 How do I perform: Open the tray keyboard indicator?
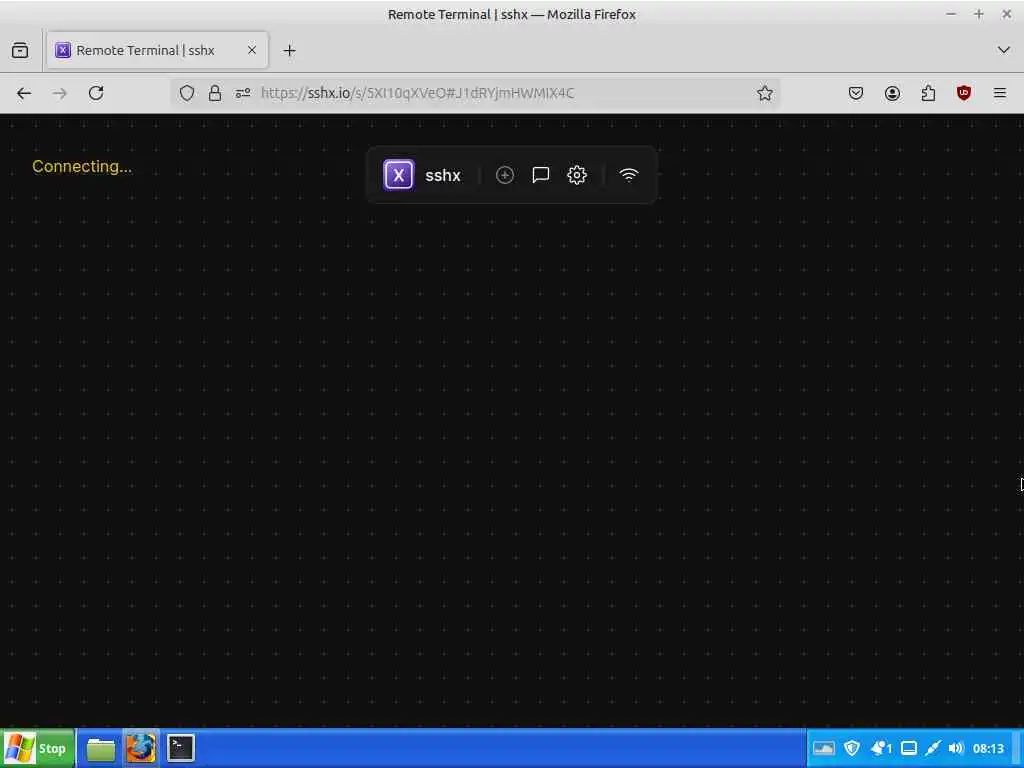point(824,748)
